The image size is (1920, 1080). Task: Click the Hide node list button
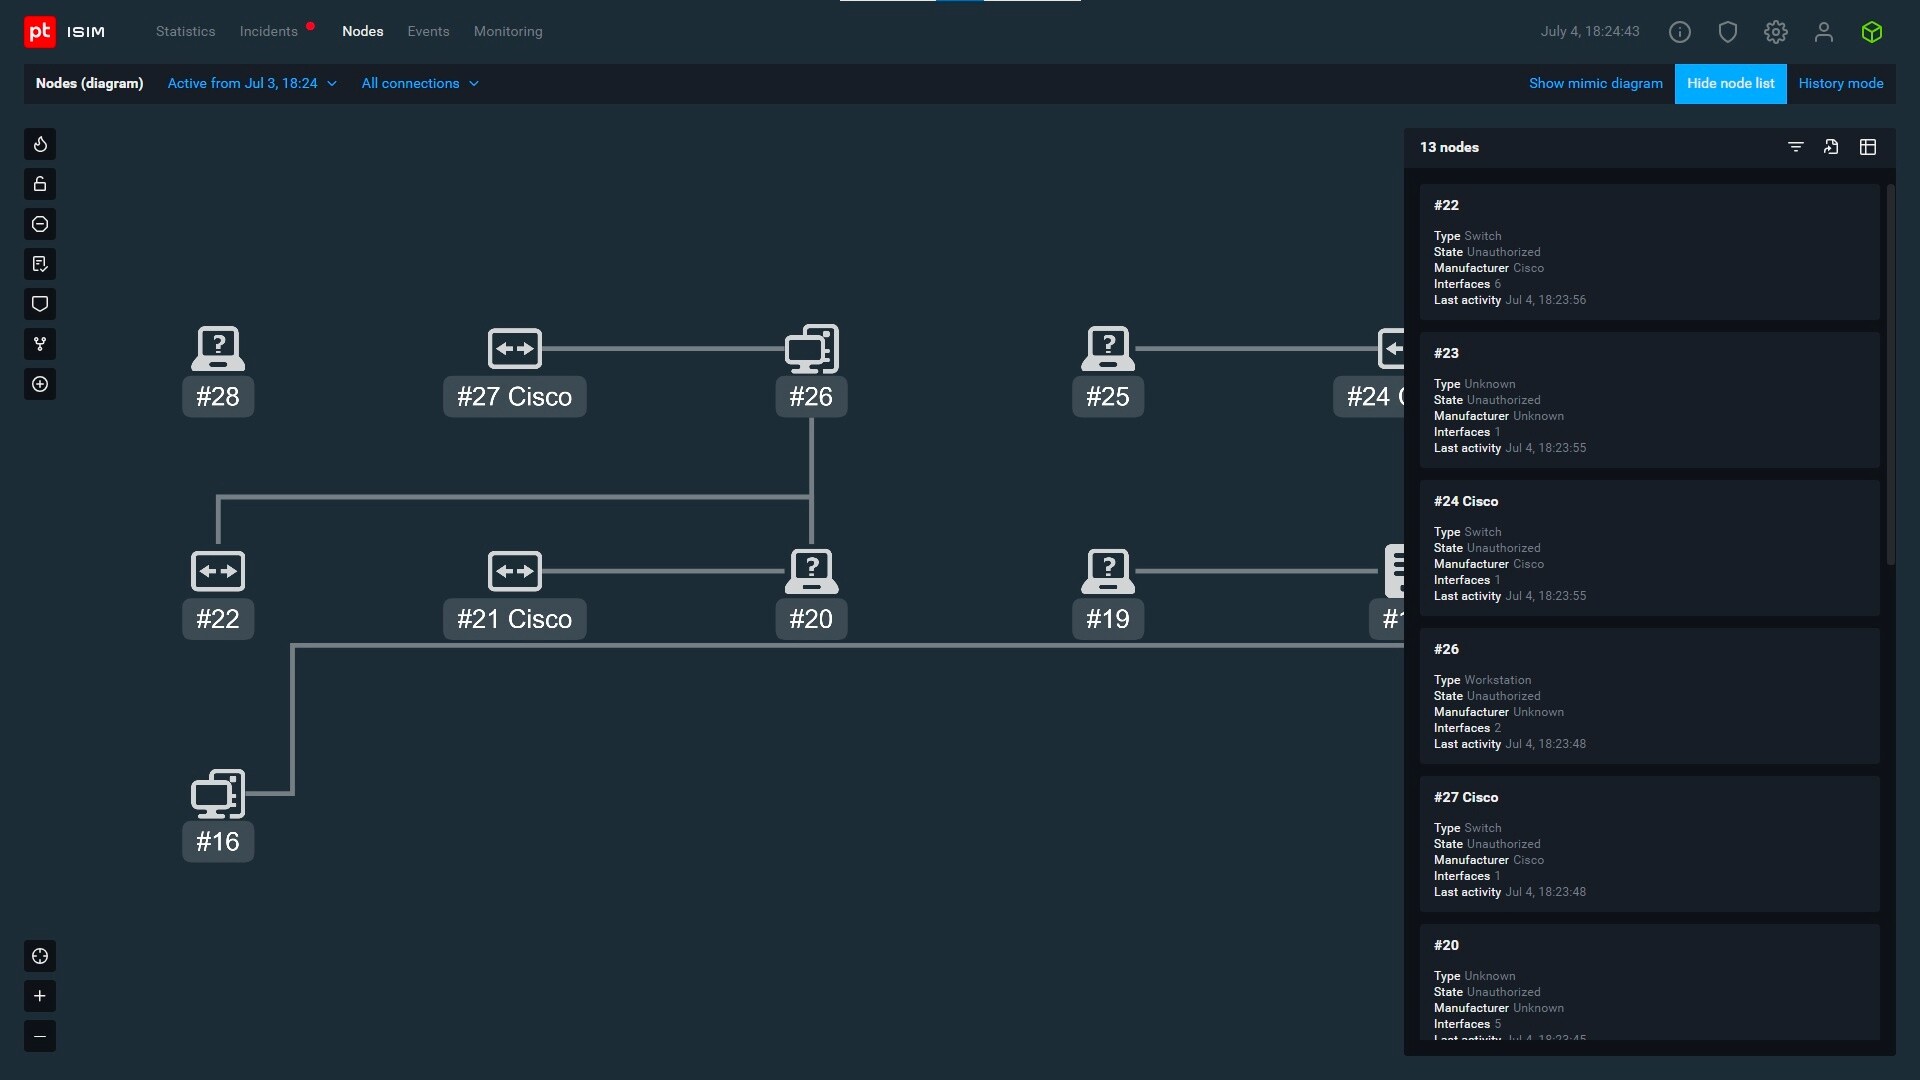tap(1731, 83)
